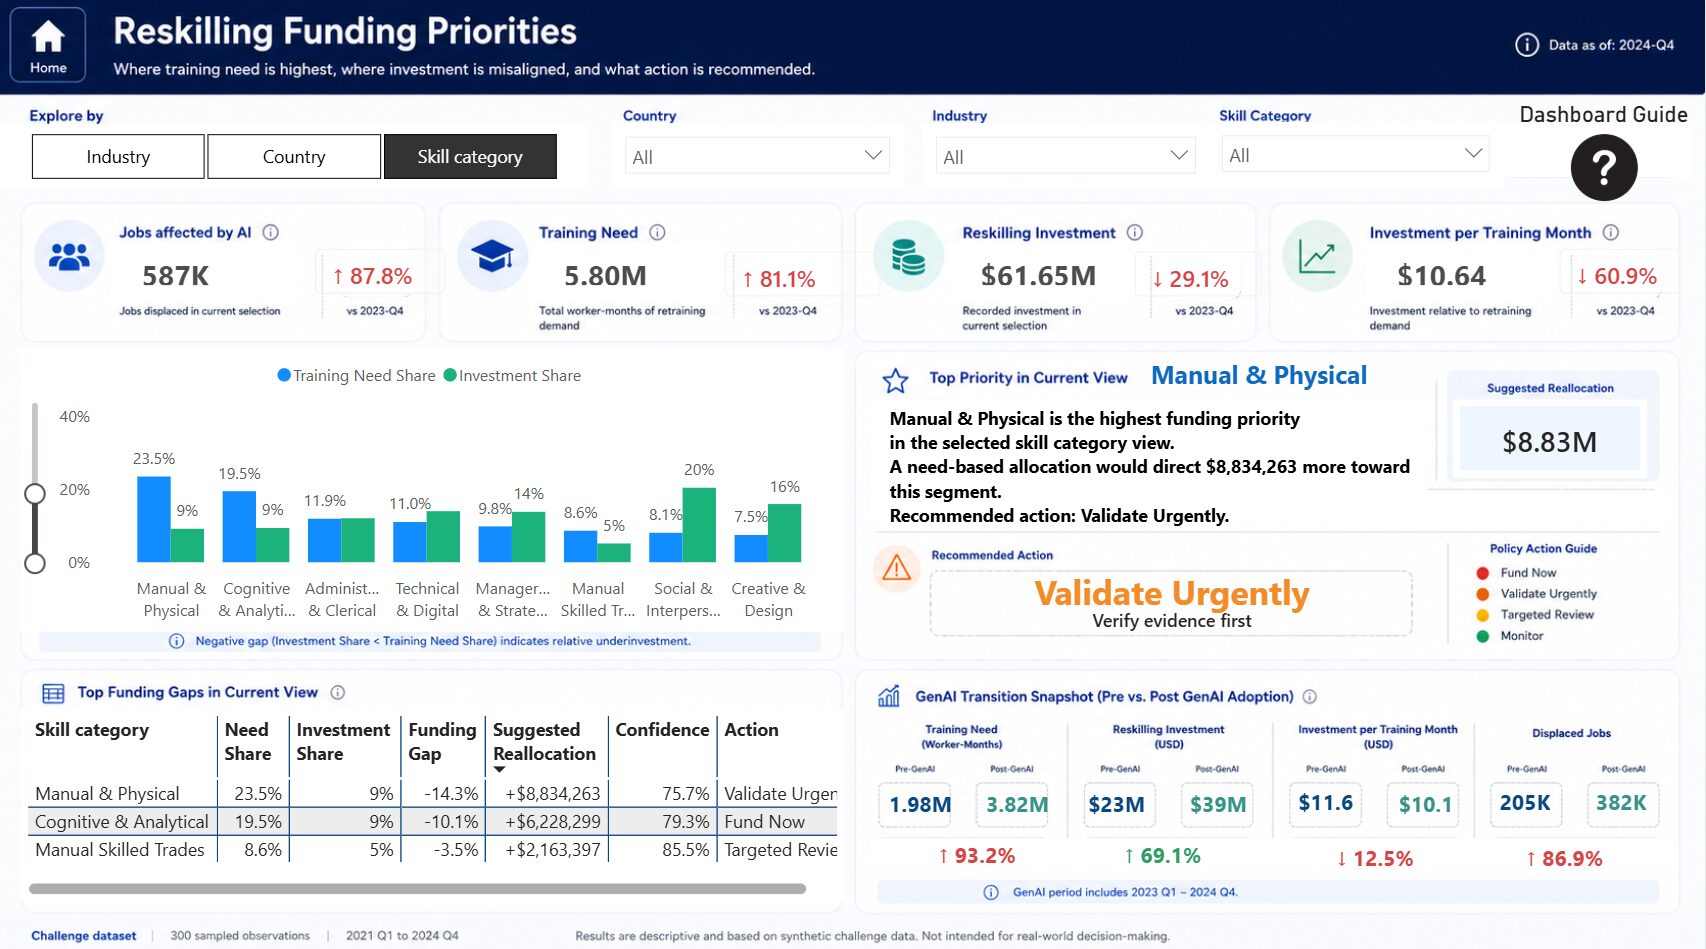Click info icon beside GenAI Transition Snapshot
Screen dimensions: 1706x949
1310,696
